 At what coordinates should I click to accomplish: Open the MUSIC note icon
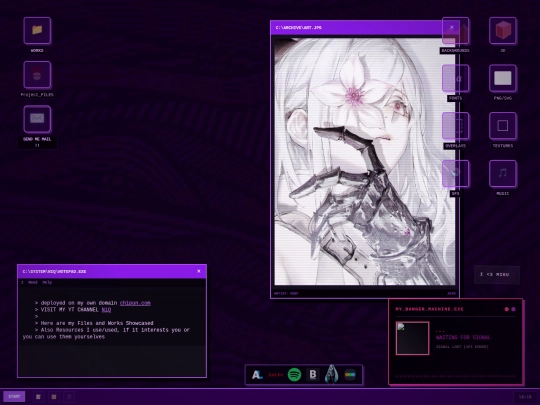coord(503,174)
